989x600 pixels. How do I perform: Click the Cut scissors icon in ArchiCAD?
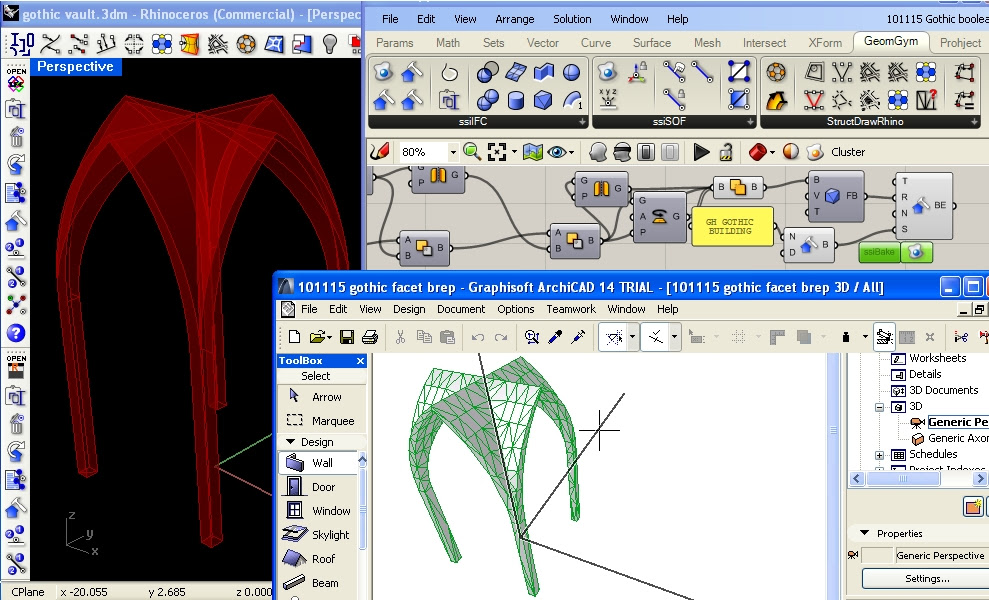coord(400,337)
